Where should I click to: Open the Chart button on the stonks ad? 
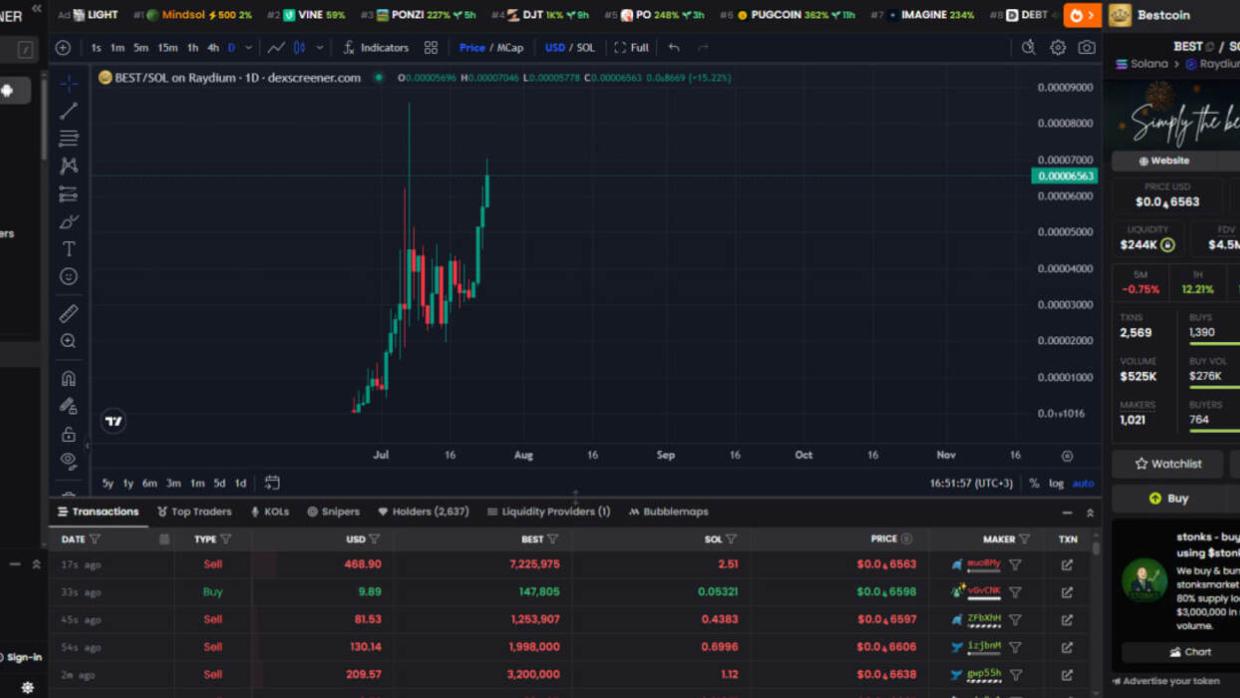1190,652
